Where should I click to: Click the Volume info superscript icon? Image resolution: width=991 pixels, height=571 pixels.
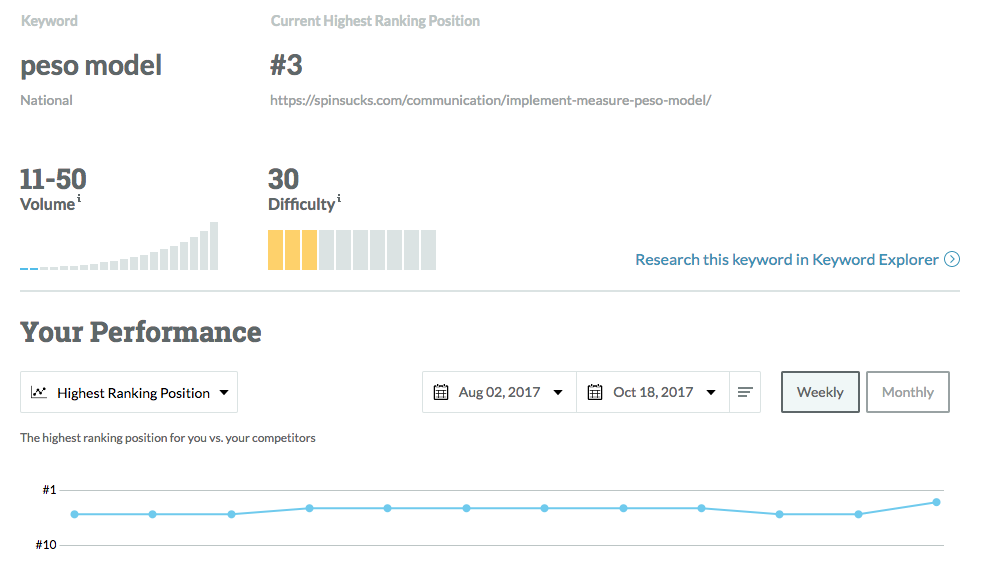[x=79, y=200]
